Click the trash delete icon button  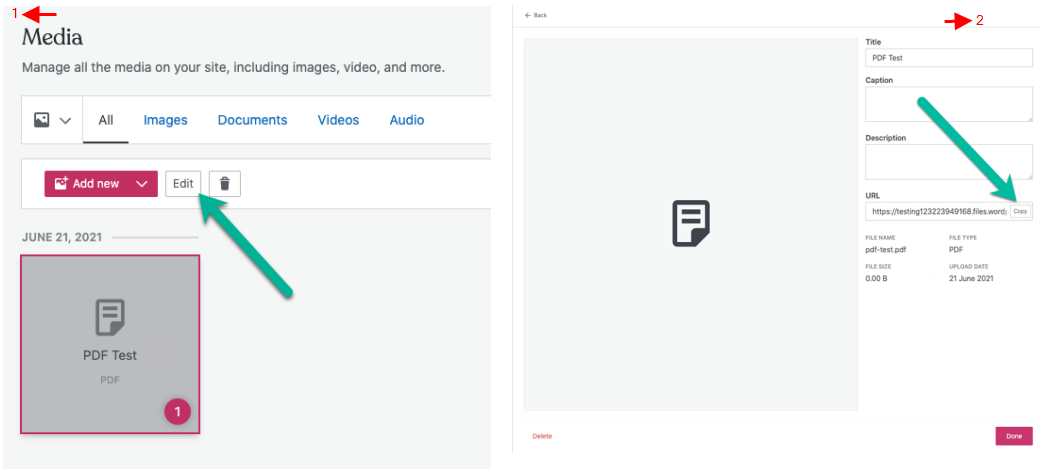(225, 184)
